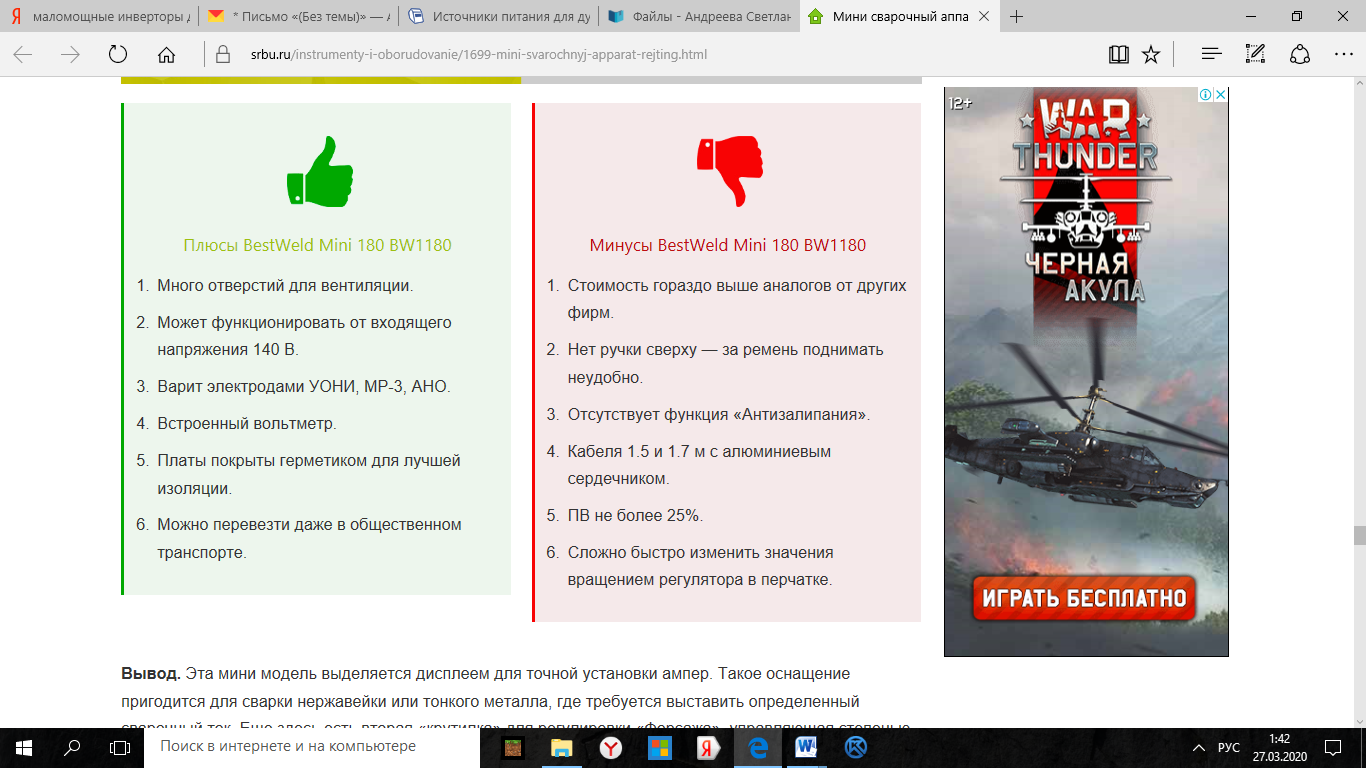Open the browser home page
The height and width of the screenshot is (768, 1366).
click(166, 54)
